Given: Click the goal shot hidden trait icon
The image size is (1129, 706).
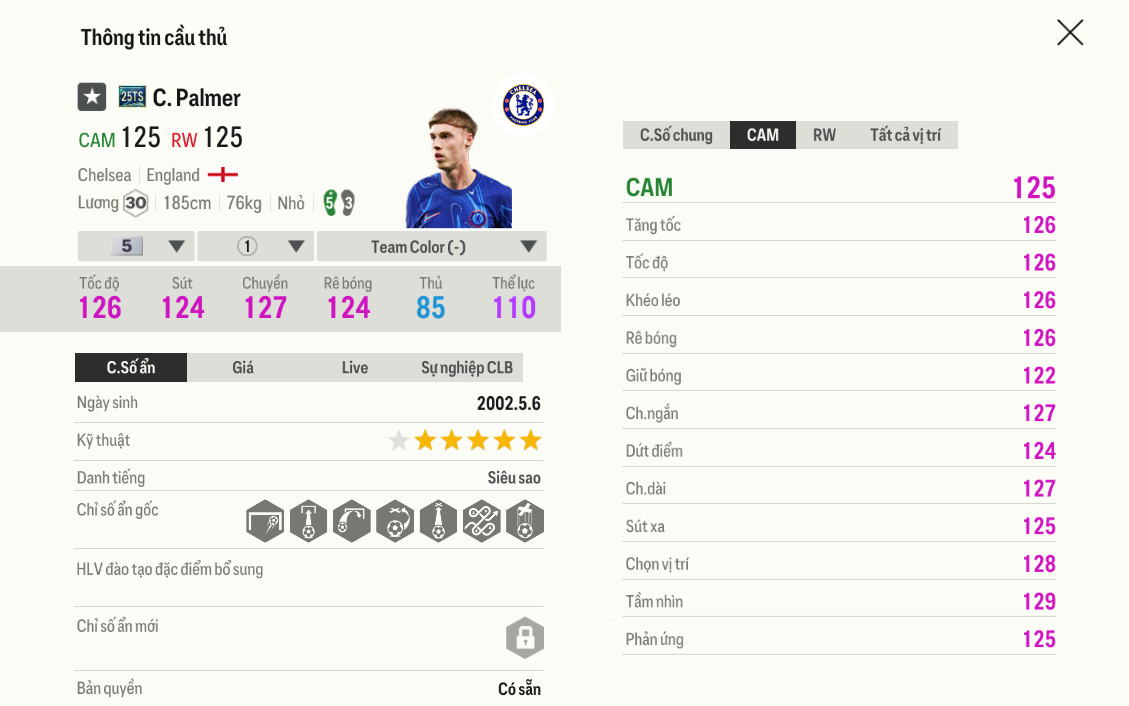Looking at the screenshot, I should 265,521.
